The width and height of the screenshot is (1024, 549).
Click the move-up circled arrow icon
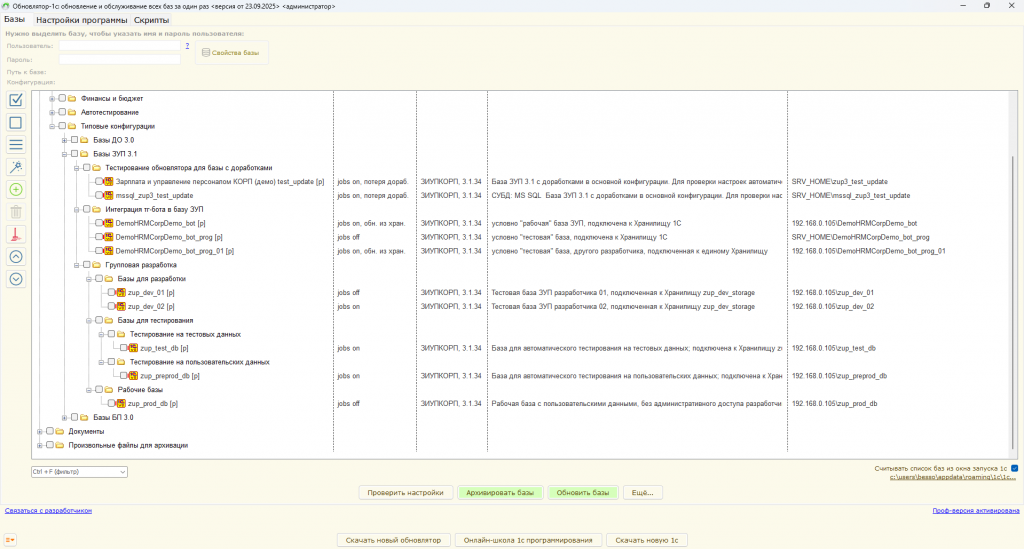16,257
